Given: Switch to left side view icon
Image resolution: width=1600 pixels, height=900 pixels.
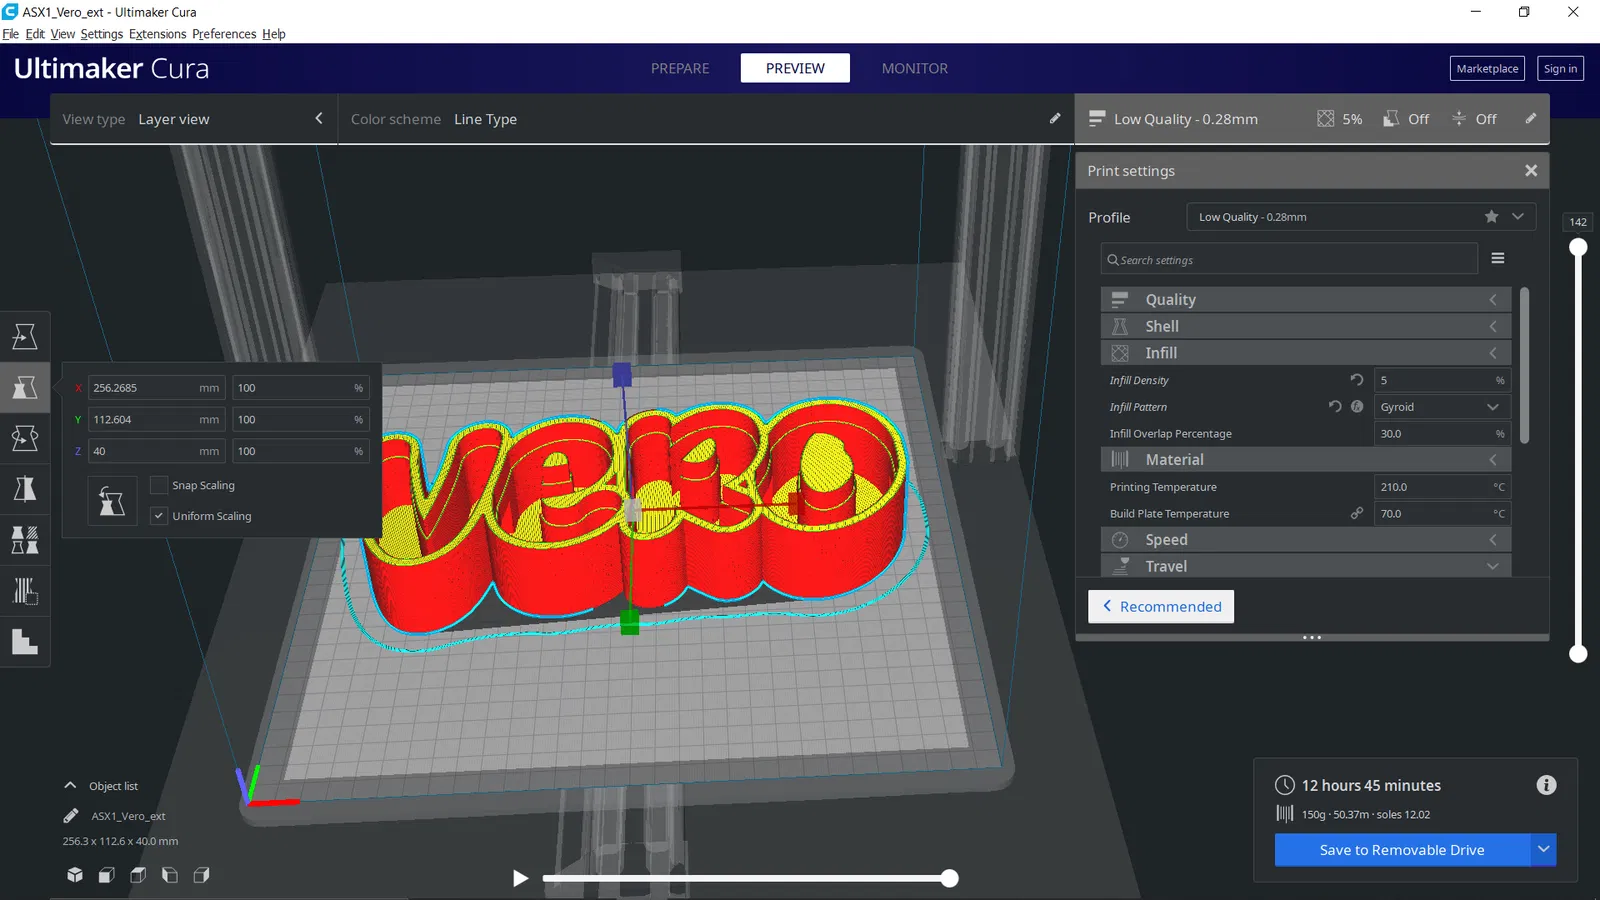Looking at the screenshot, I should (x=170, y=875).
